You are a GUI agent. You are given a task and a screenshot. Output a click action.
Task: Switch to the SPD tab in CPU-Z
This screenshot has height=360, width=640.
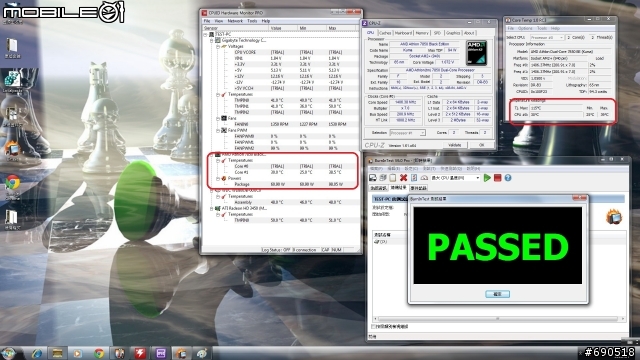click(437, 33)
